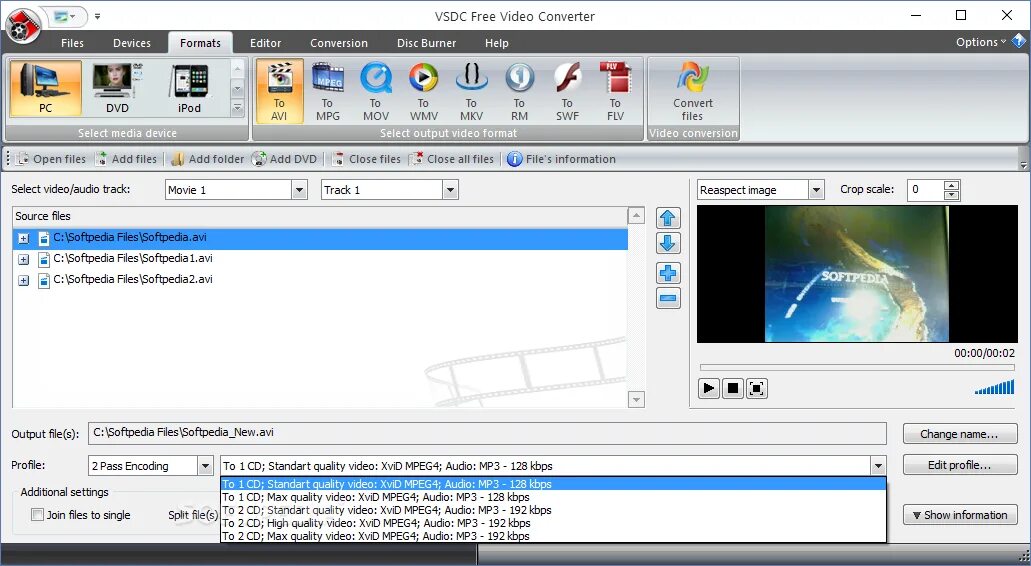Switch to the Disc Burner tab

[426, 43]
